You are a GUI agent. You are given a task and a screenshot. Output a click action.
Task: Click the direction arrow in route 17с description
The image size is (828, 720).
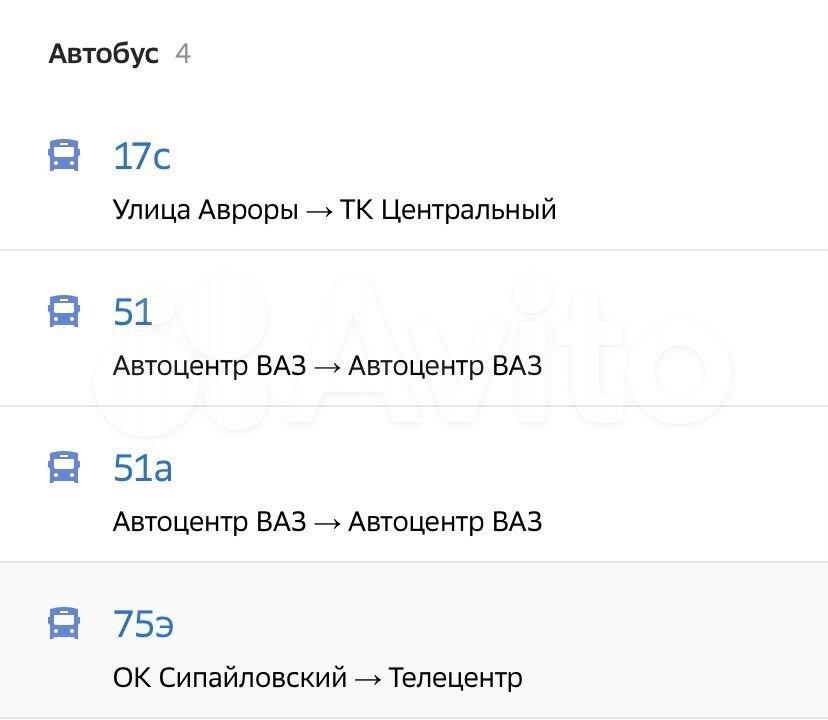click(x=320, y=211)
